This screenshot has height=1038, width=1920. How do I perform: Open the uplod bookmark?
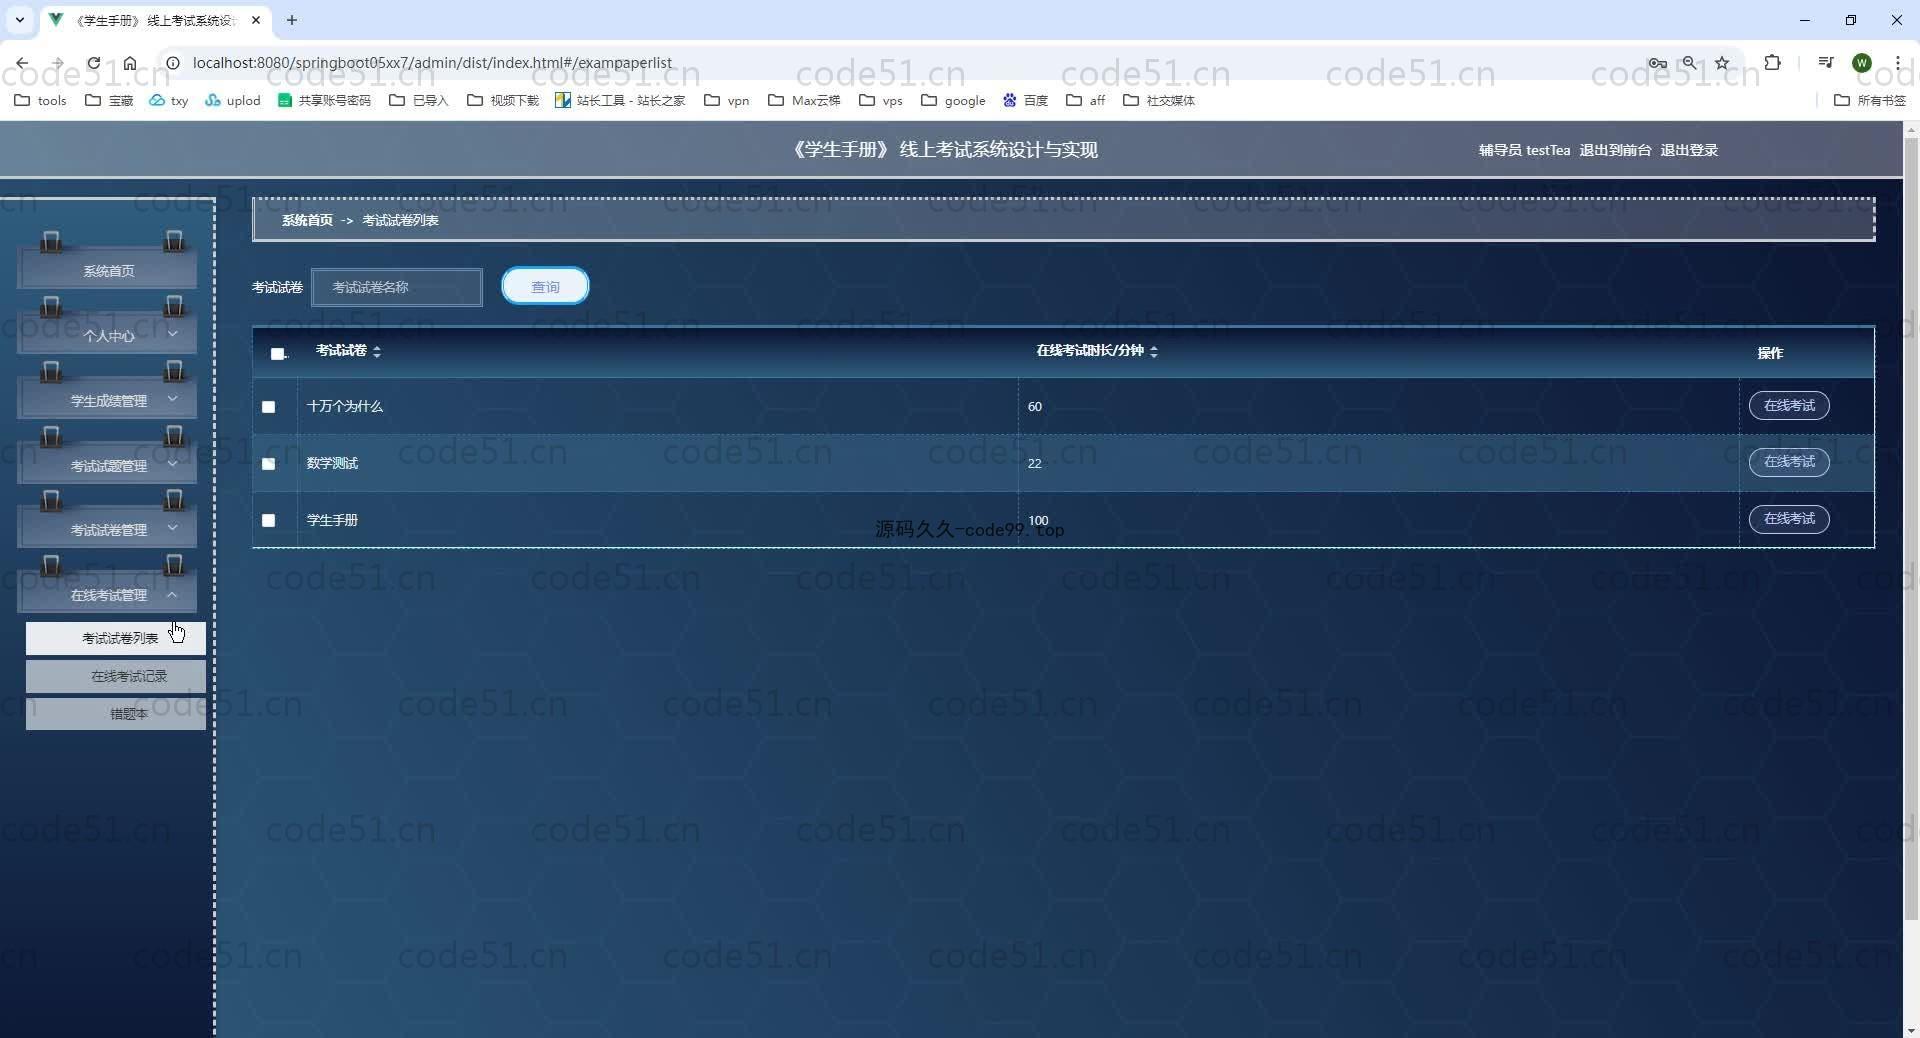coord(233,100)
